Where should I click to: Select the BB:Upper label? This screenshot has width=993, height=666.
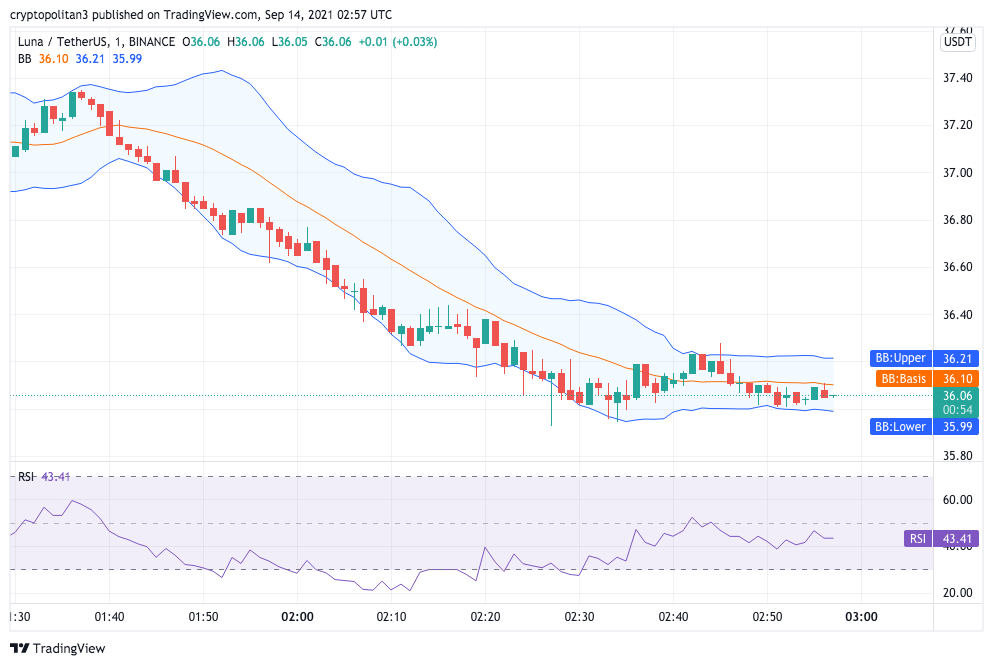pyautogui.click(x=901, y=358)
